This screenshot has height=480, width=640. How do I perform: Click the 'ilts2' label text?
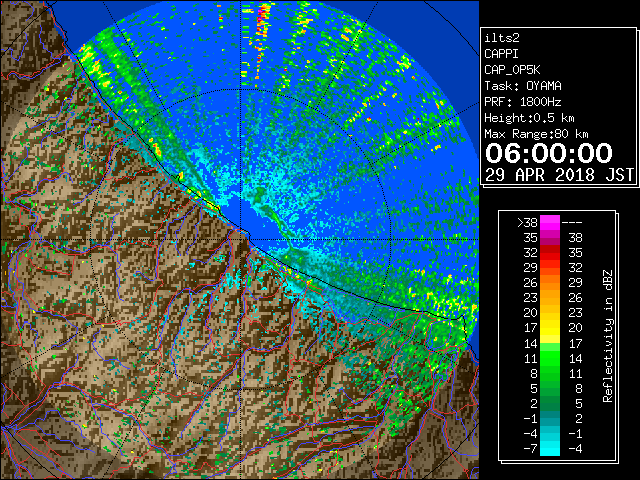coord(502,38)
